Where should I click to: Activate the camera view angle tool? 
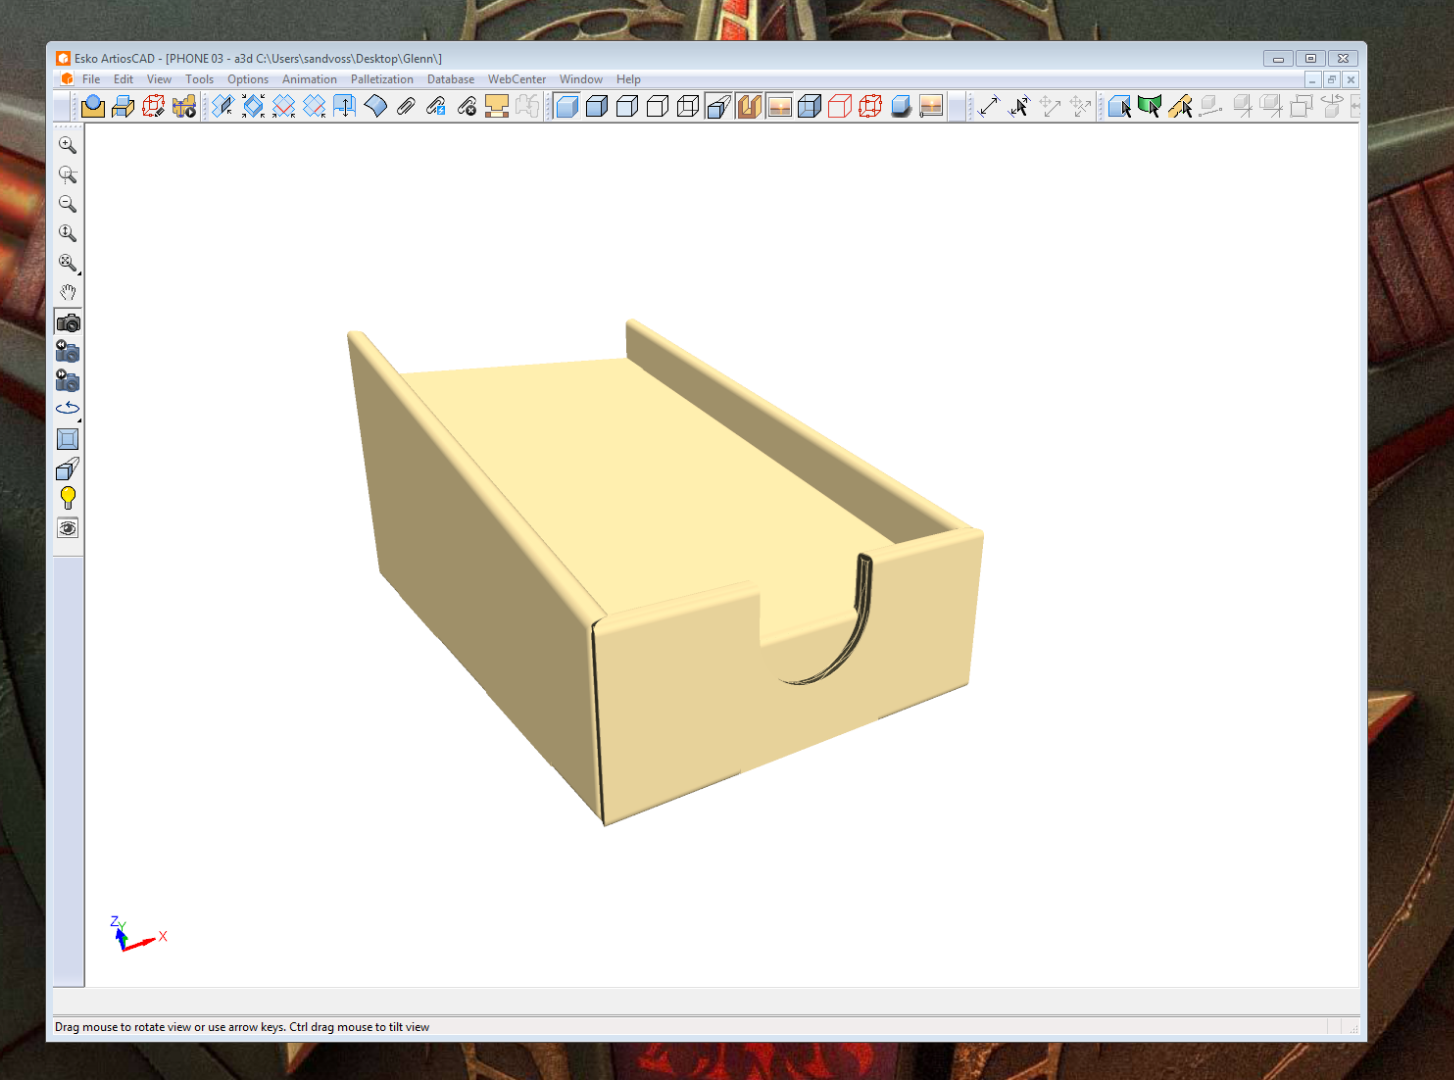(68, 322)
